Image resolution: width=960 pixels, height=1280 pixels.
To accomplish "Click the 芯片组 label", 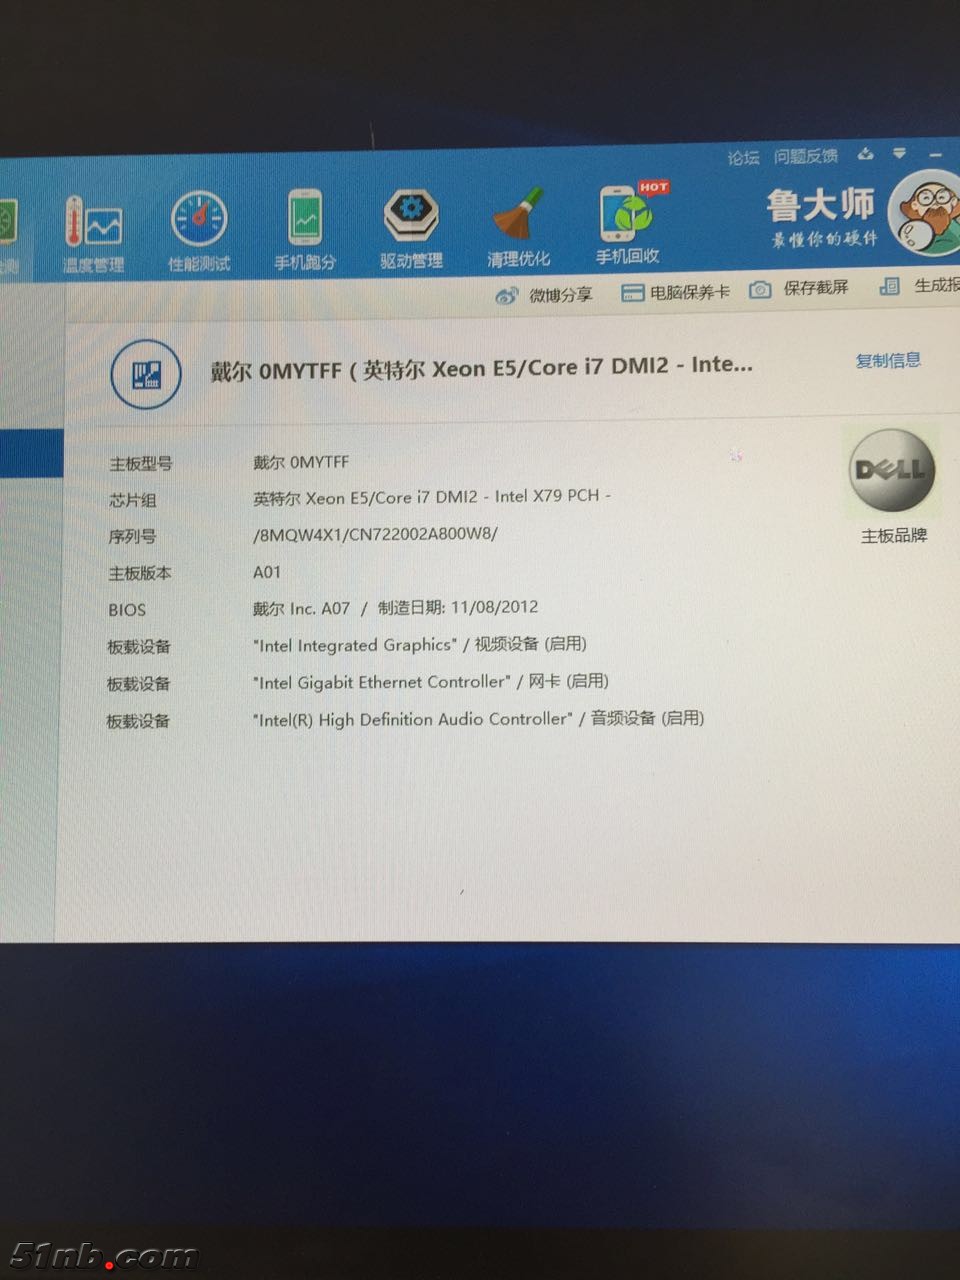I will tap(133, 500).
